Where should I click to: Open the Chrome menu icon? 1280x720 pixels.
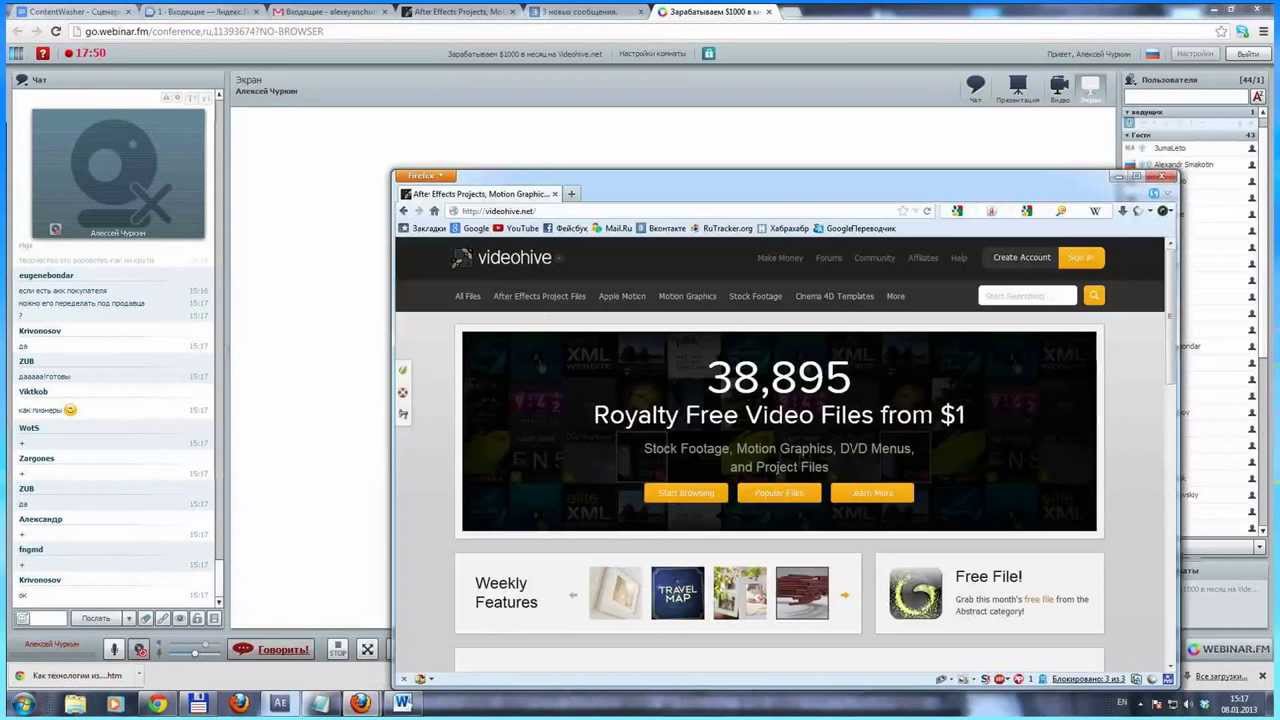pos(1265,31)
